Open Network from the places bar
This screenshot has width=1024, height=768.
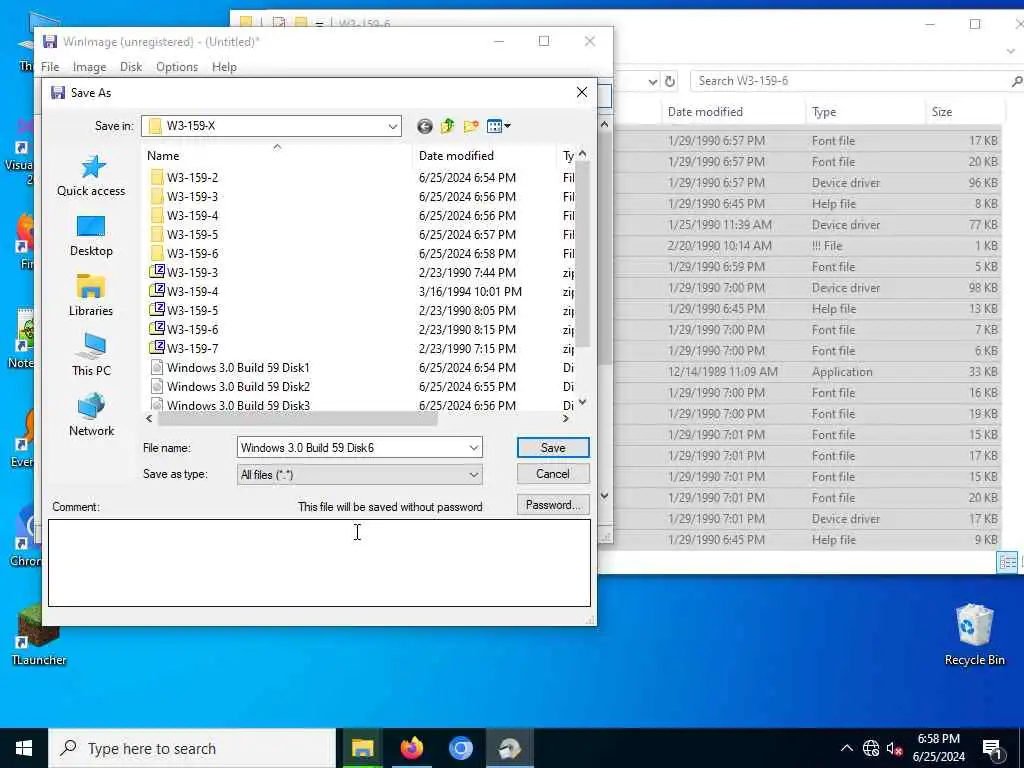click(x=91, y=415)
